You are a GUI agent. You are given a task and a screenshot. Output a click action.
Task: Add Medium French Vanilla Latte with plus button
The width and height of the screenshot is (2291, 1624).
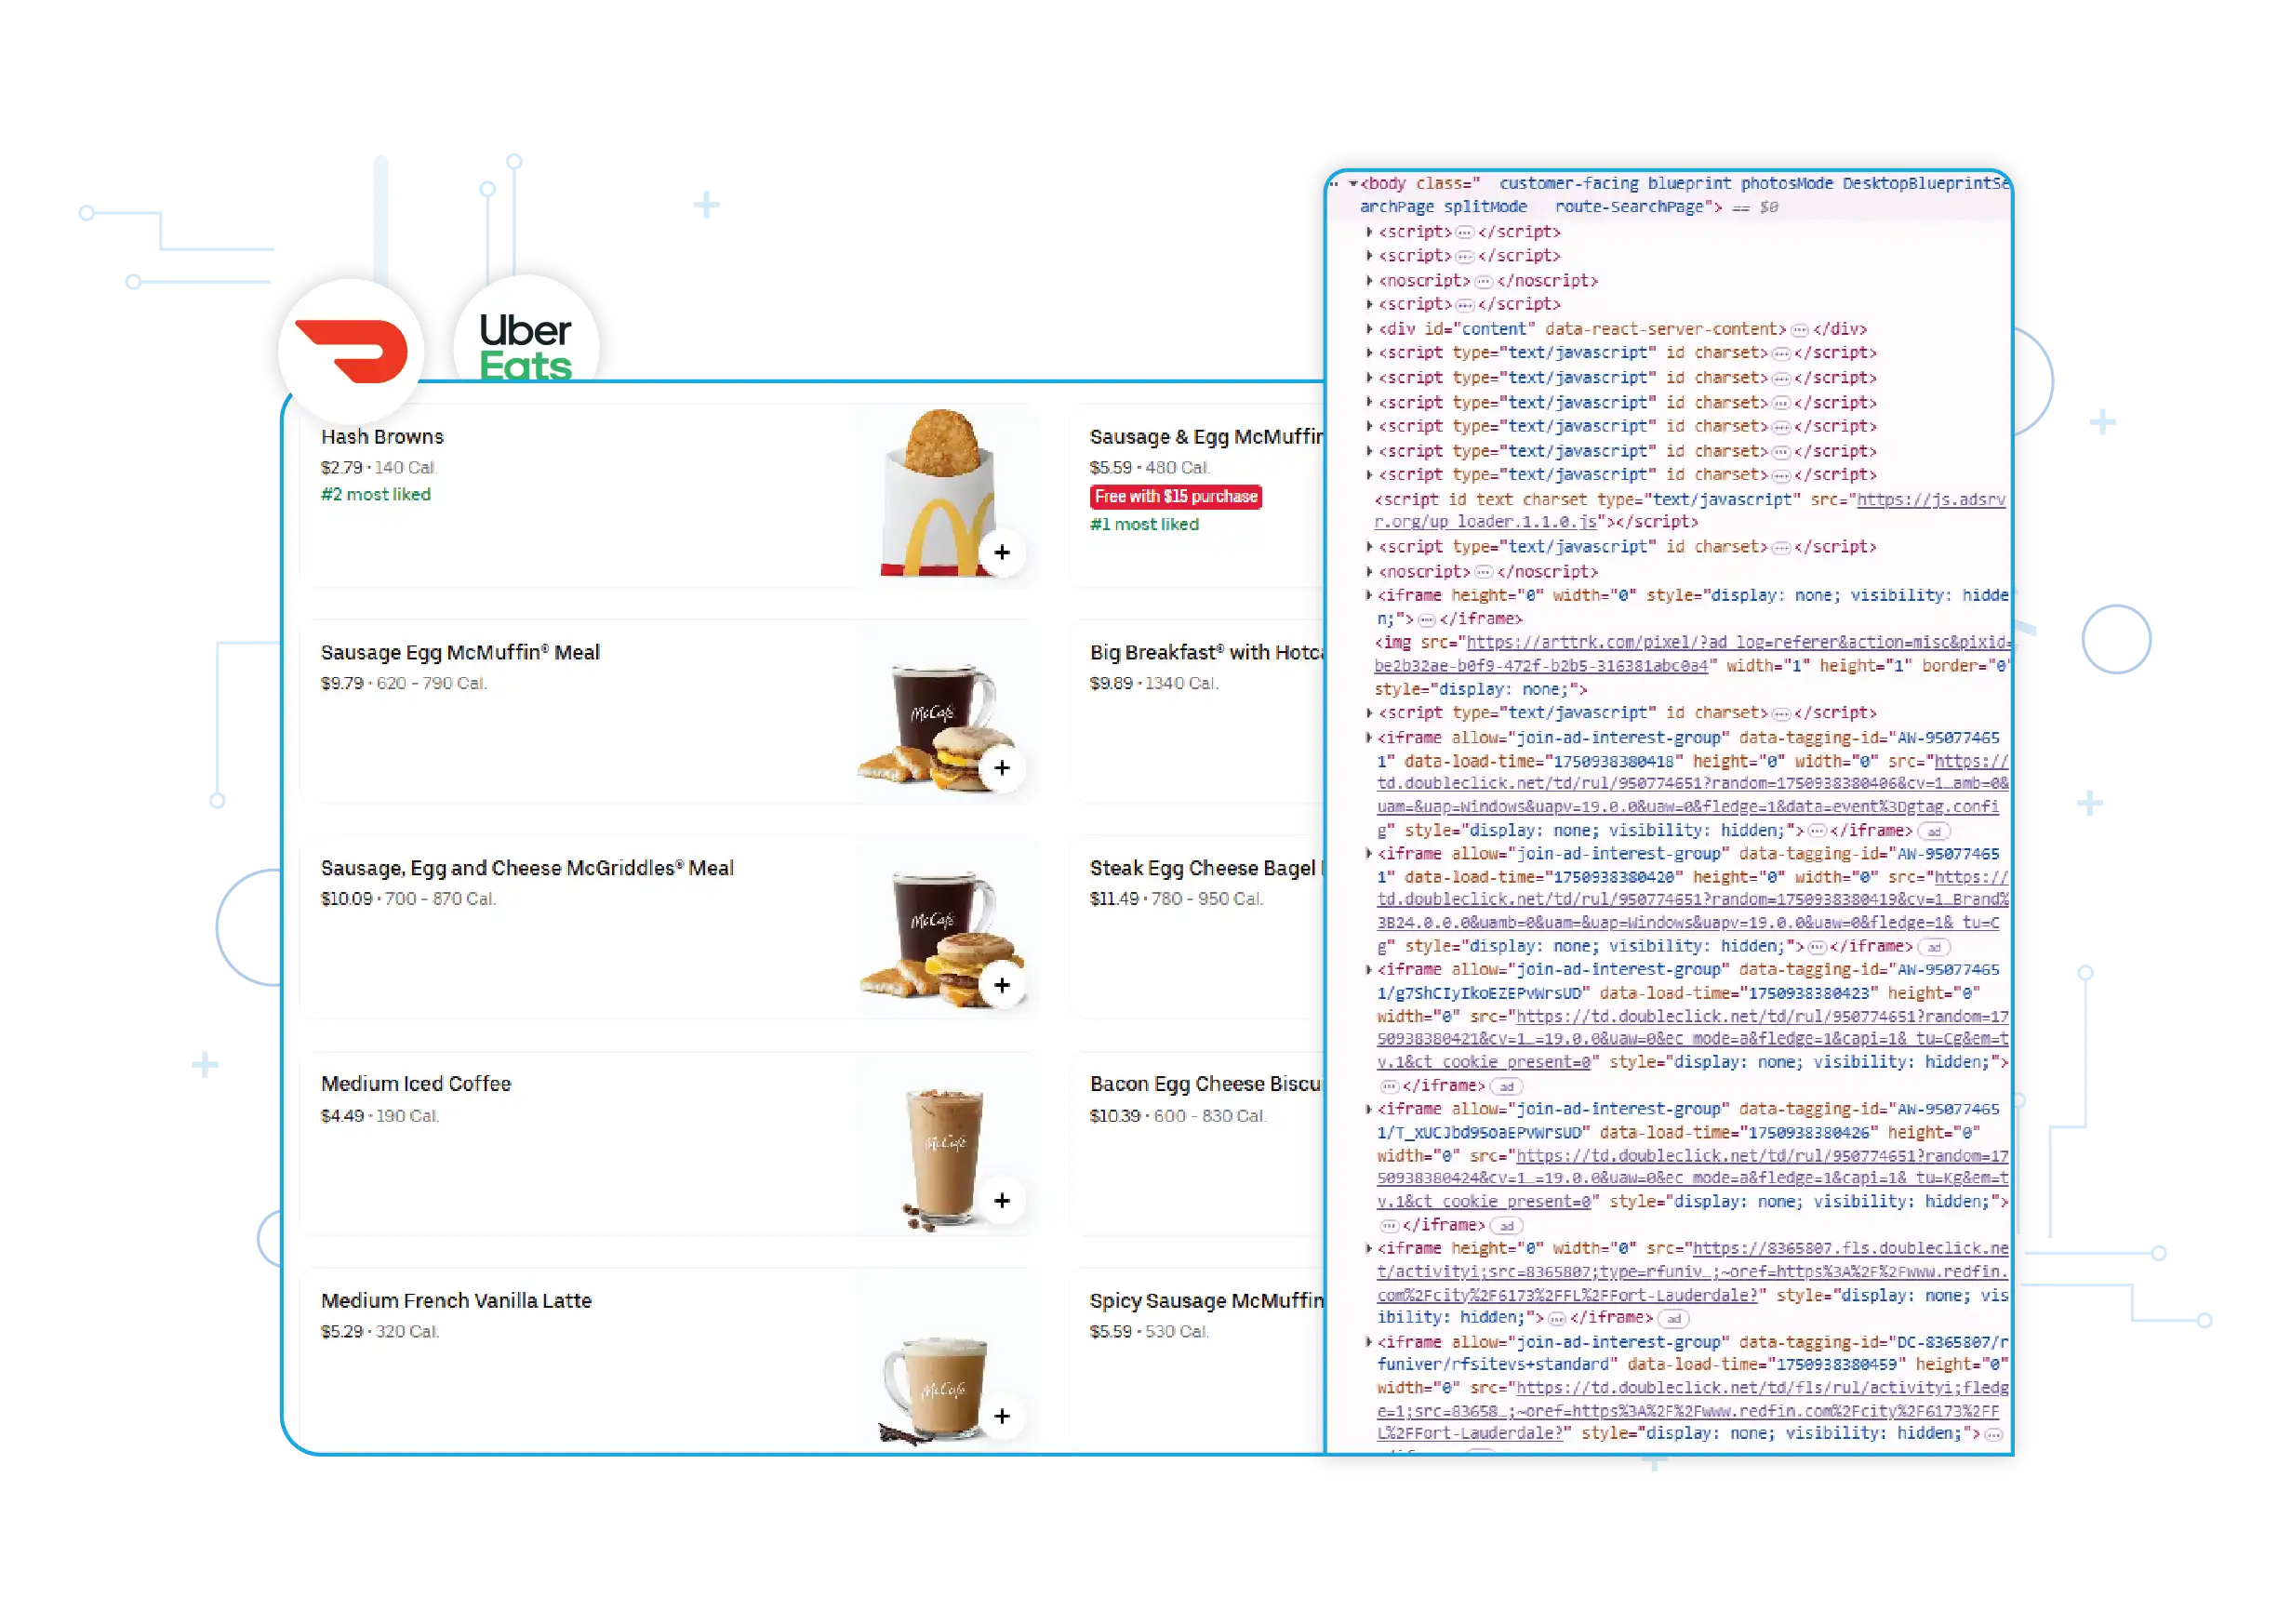coord(1003,1416)
